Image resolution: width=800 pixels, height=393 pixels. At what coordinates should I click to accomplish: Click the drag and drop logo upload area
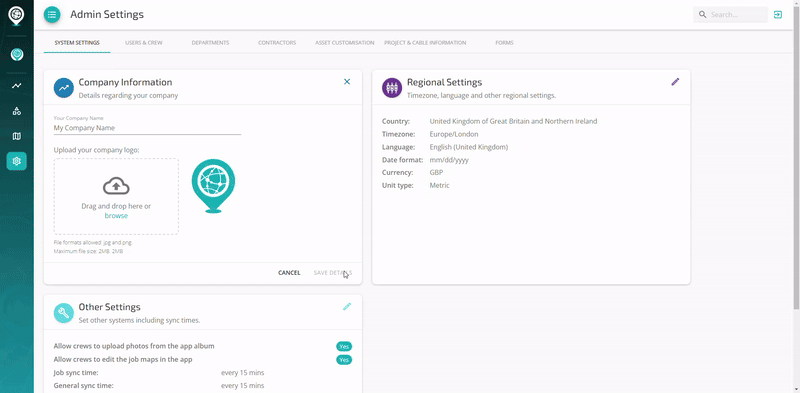click(x=116, y=196)
